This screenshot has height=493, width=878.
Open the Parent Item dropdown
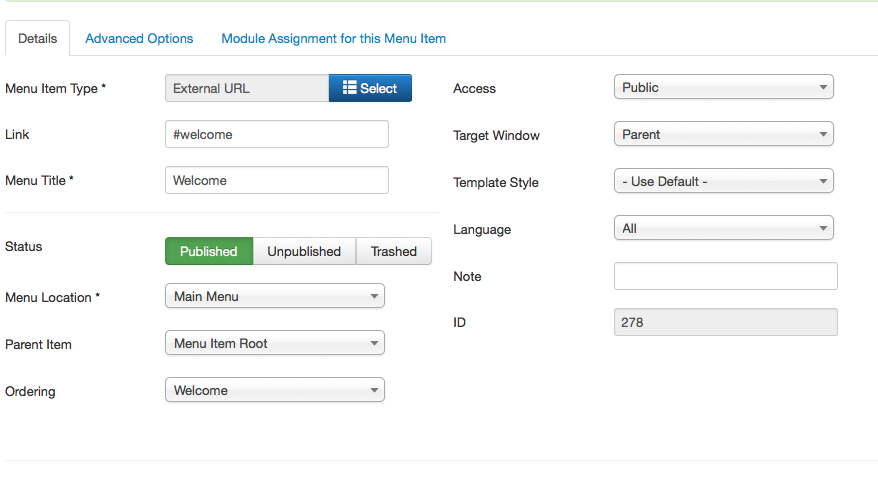(275, 343)
